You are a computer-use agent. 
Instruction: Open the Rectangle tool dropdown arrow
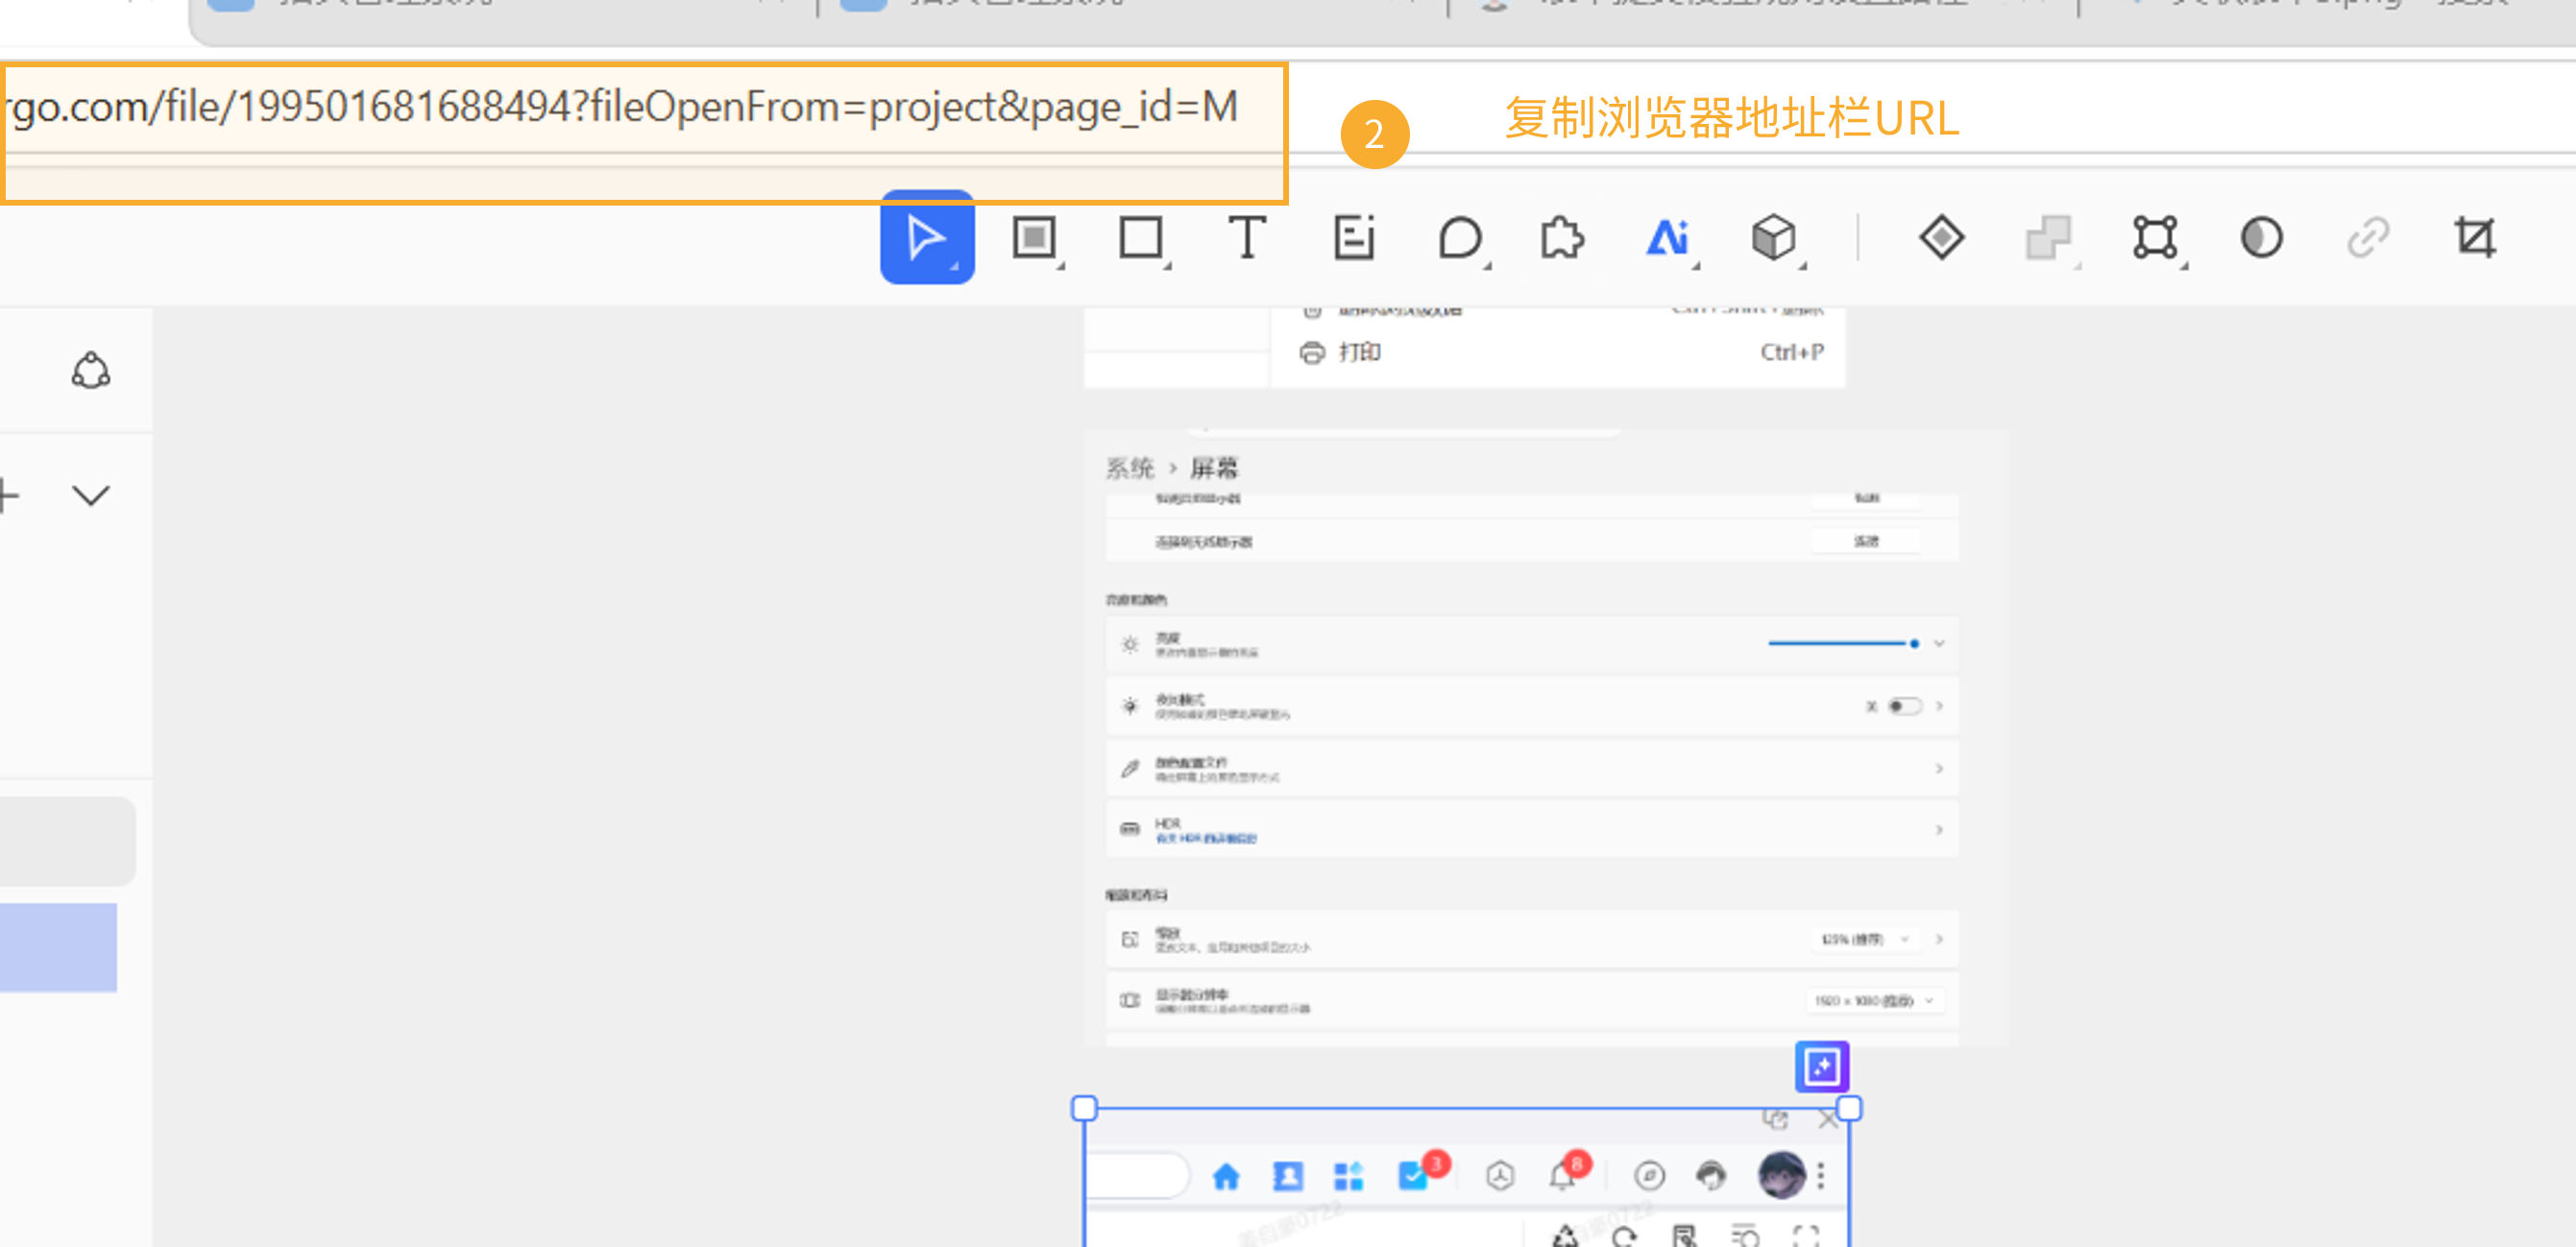(x=1167, y=266)
